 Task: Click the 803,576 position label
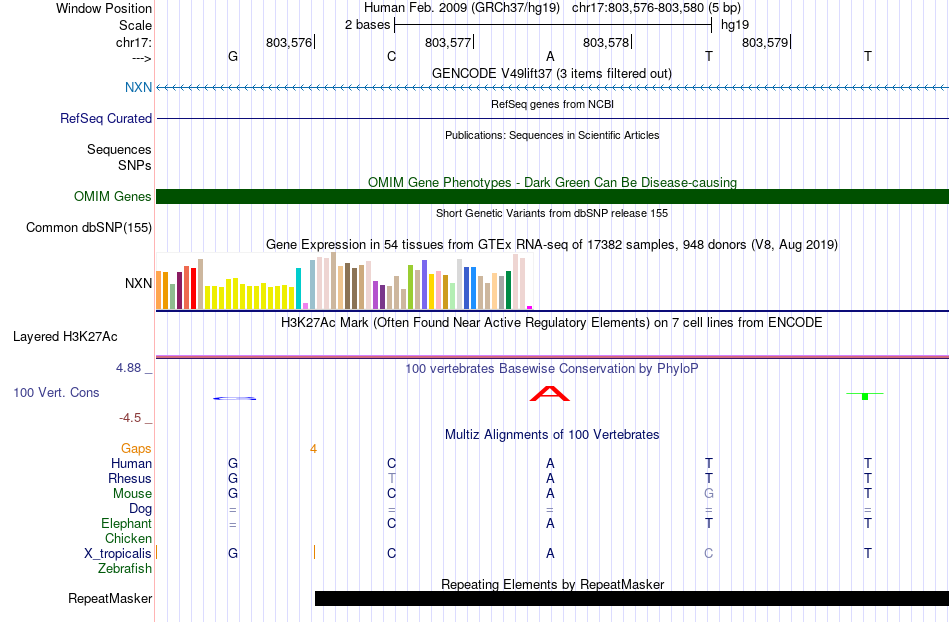point(289,42)
